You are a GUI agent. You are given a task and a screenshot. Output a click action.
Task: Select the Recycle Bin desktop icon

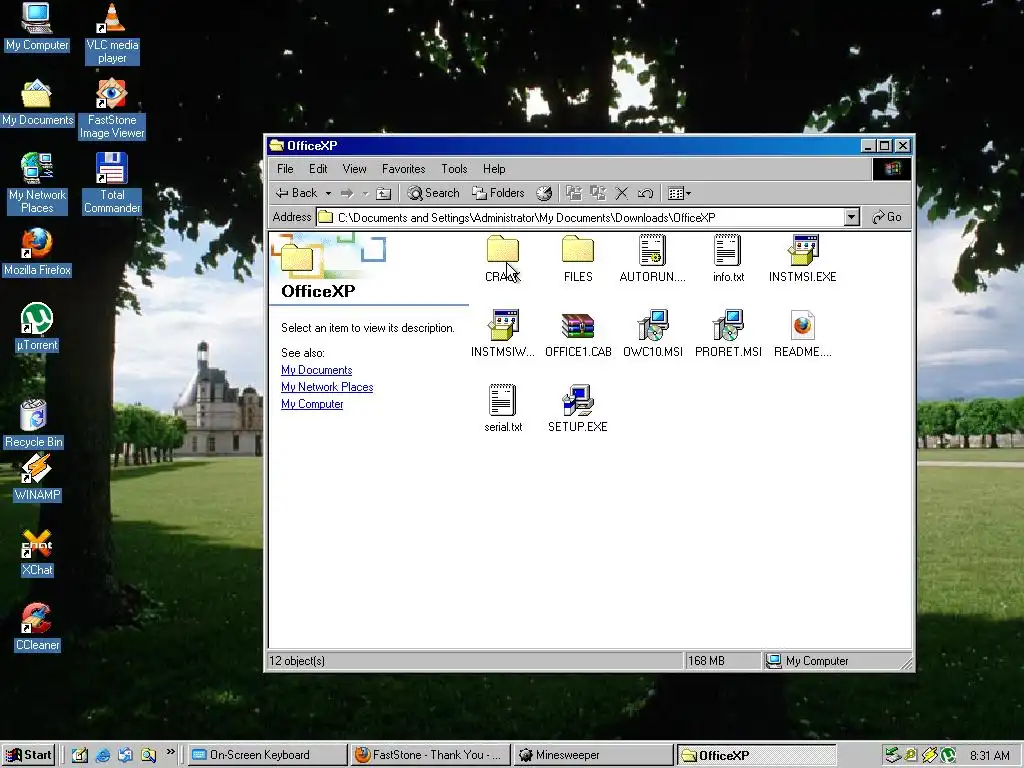tap(34, 424)
